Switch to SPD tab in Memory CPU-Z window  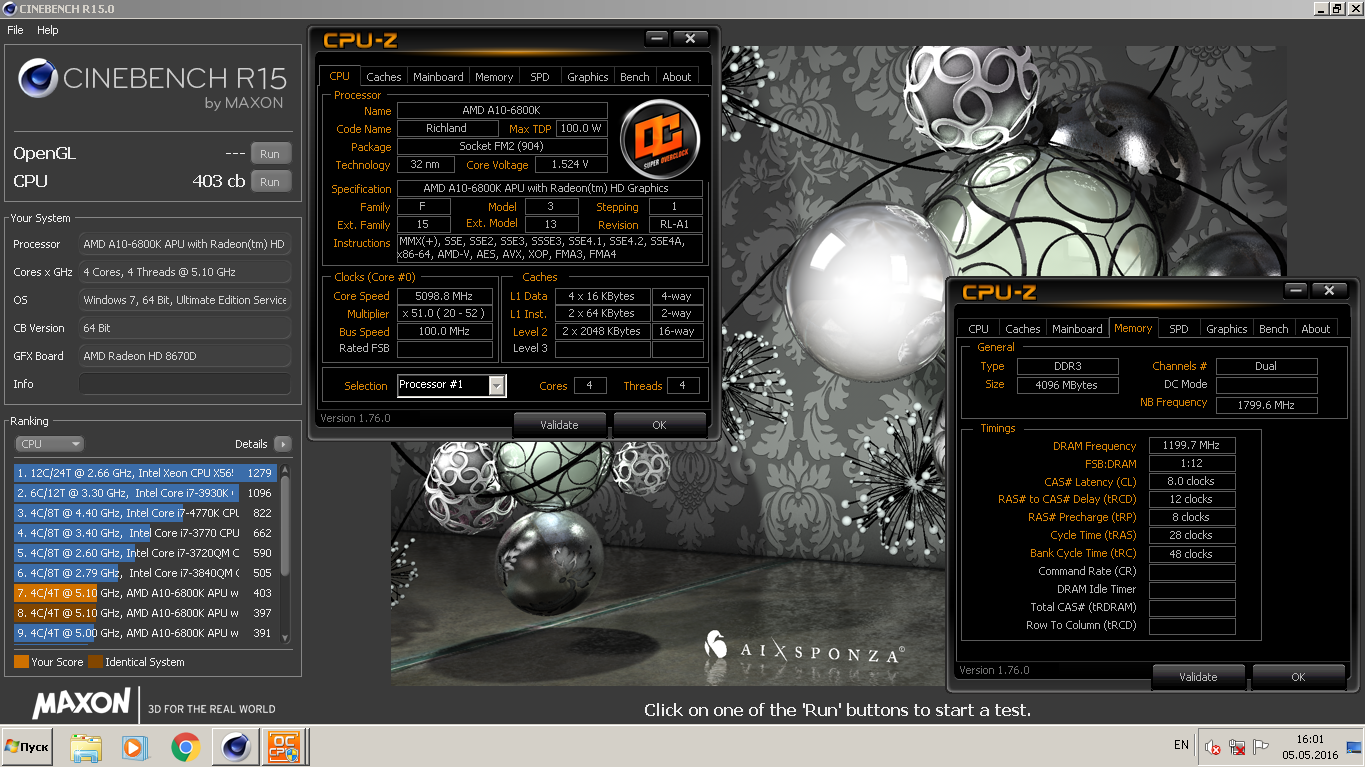[x=1179, y=329]
